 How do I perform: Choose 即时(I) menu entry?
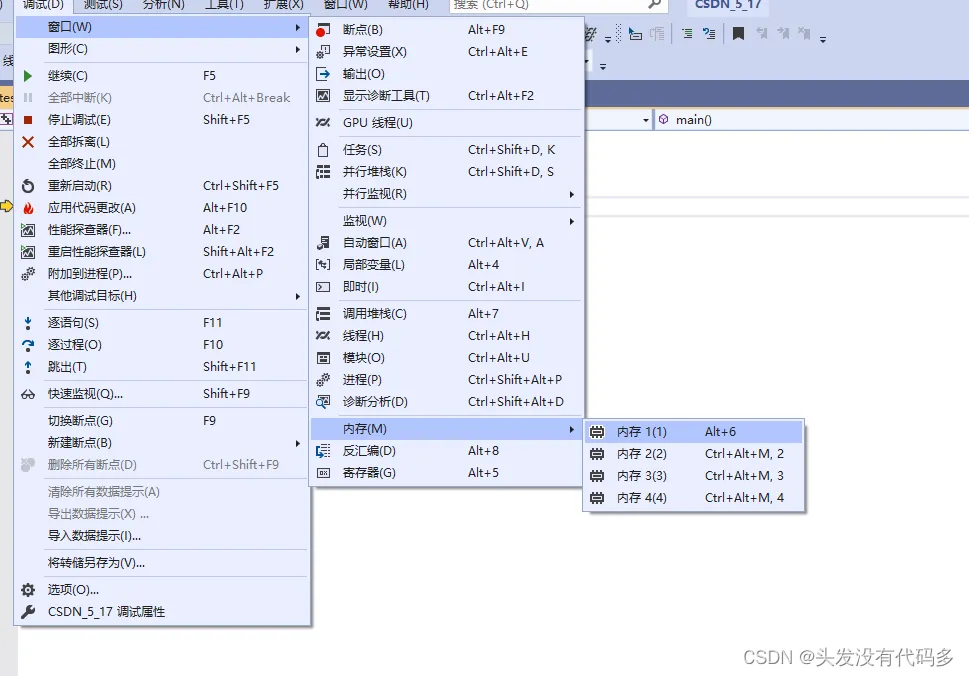446,287
